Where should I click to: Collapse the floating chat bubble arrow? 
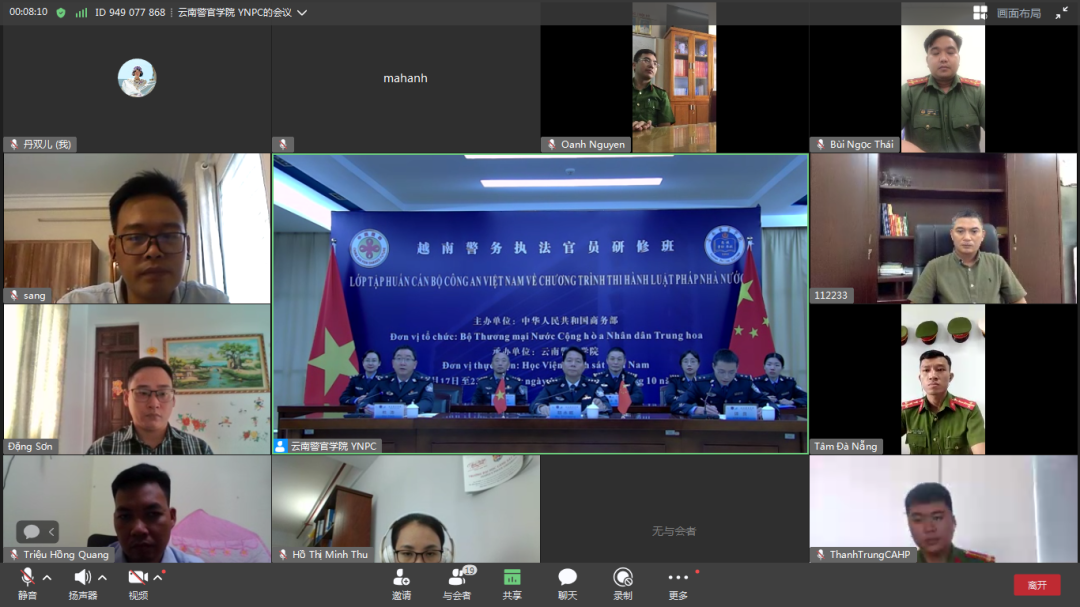coord(53,532)
